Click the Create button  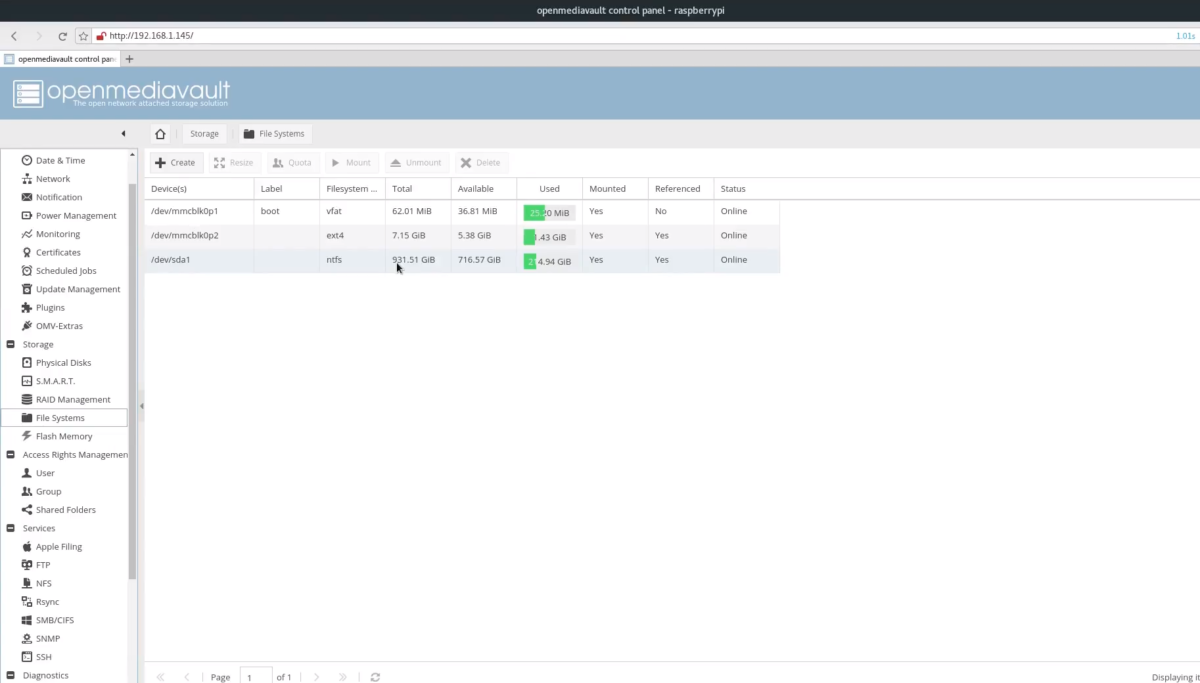(176, 162)
